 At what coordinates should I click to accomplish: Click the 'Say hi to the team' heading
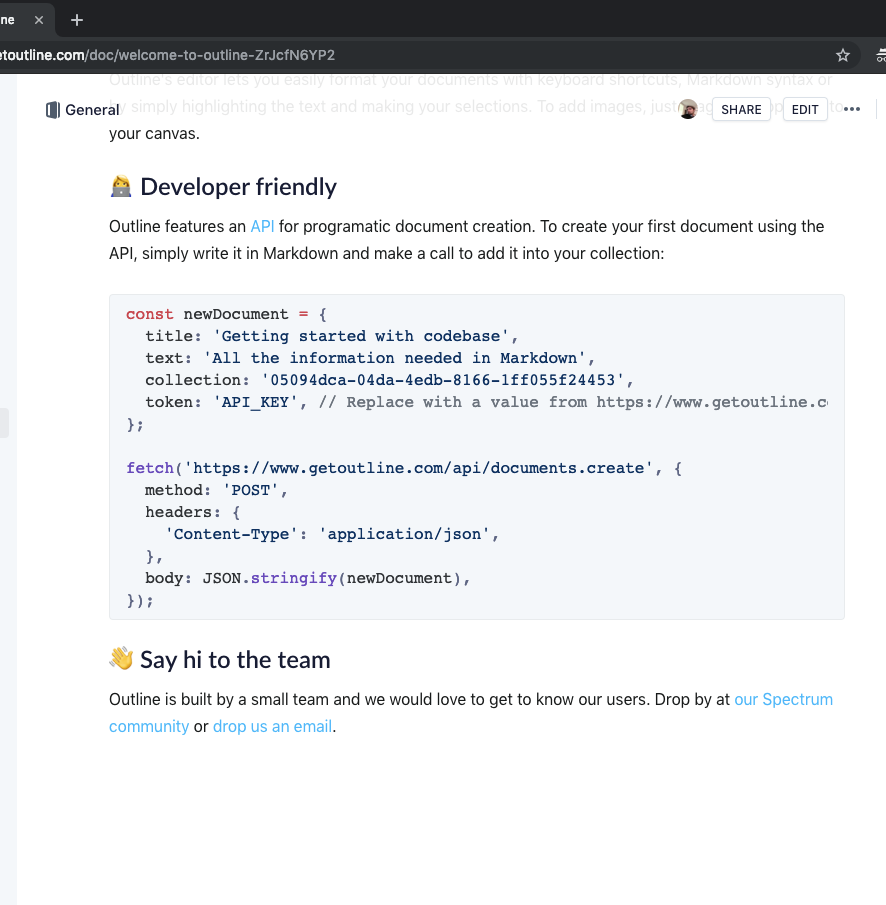235,660
